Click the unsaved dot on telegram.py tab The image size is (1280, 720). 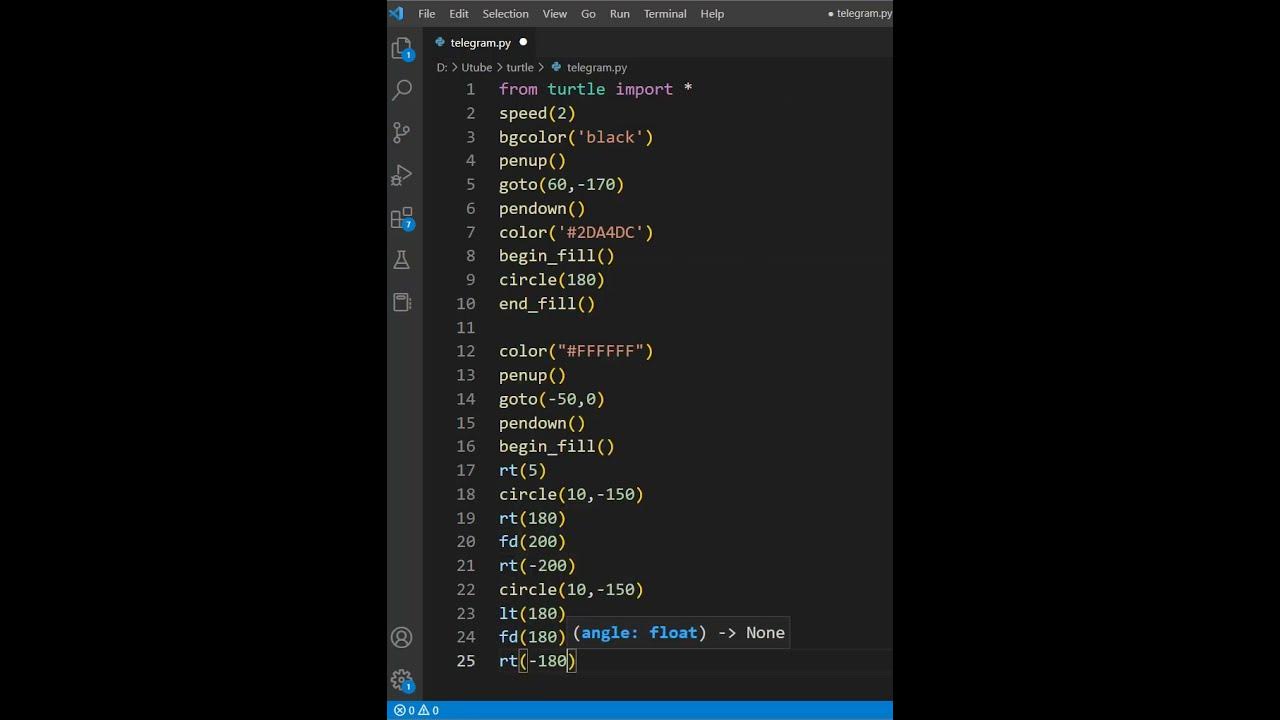pos(523,43)
